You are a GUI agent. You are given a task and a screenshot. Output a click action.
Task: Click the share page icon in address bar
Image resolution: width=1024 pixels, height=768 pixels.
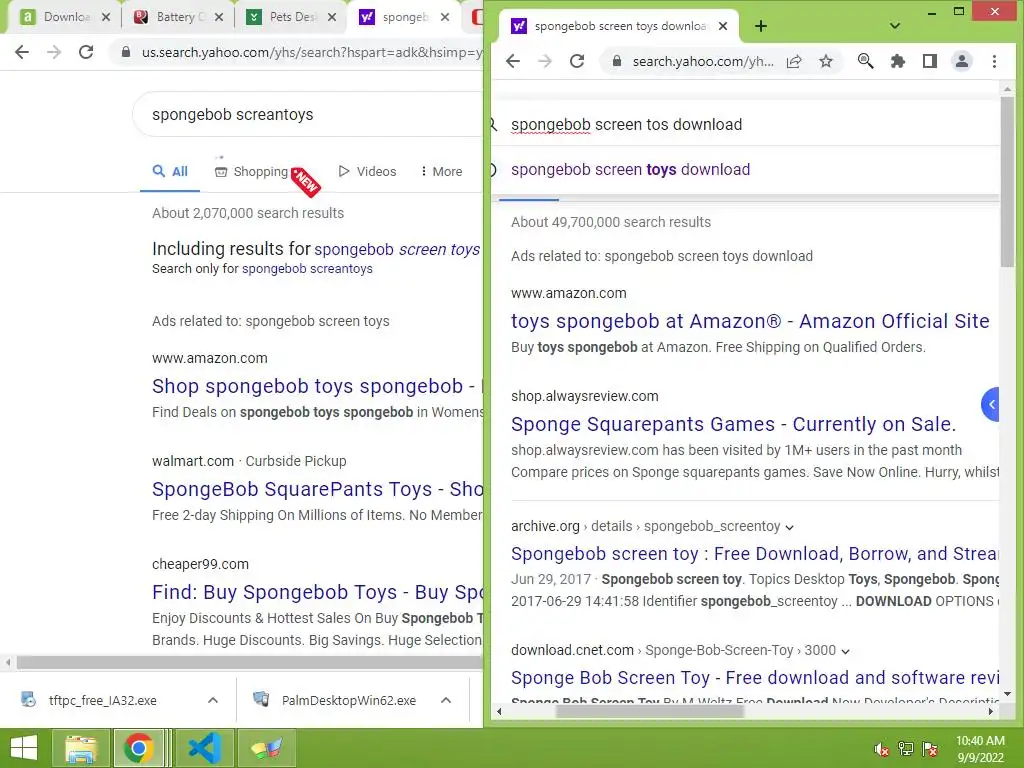coord(794,61)
